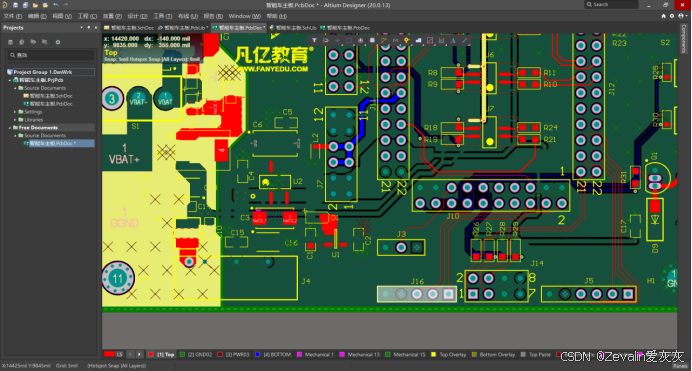The width and height of the screenshot is (692, 371).
Task: Open the 文件 (F) menu
Action: pyautogui.click(x=12, y=16)
